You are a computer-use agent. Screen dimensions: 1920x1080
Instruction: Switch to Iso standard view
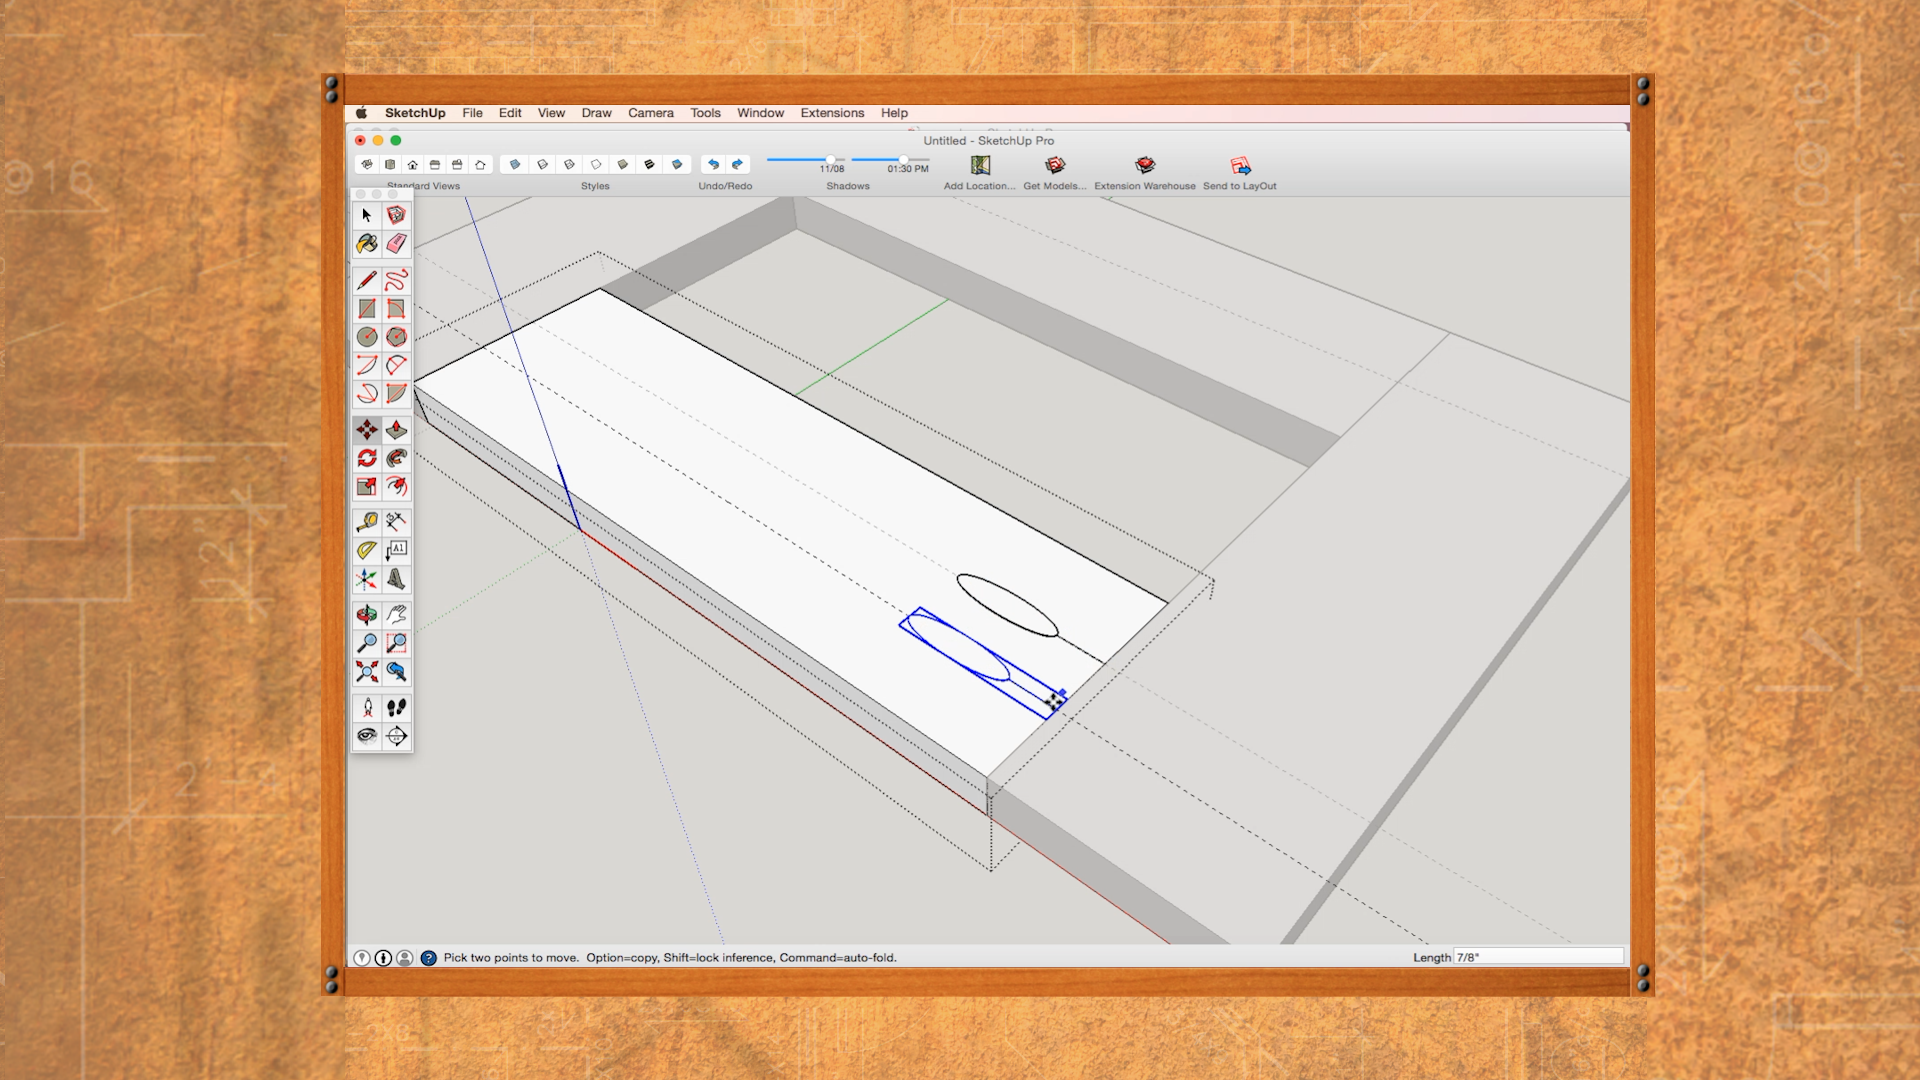click(x=367, y=164)
